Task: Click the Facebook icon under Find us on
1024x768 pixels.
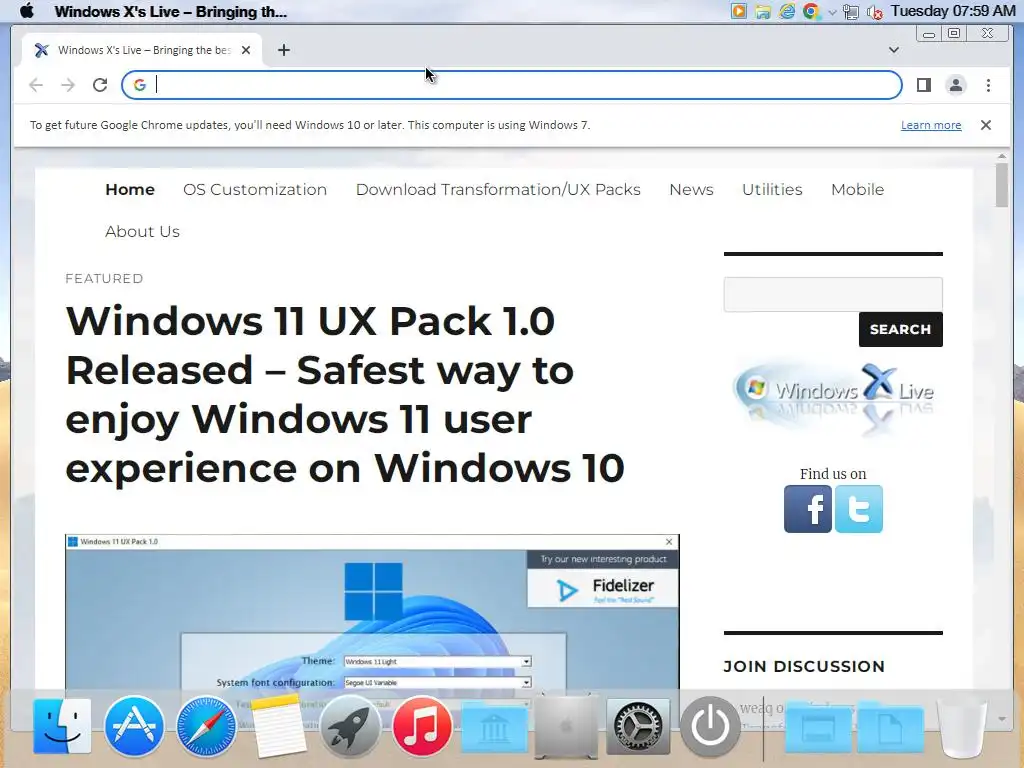Action: tap(808, 509)
